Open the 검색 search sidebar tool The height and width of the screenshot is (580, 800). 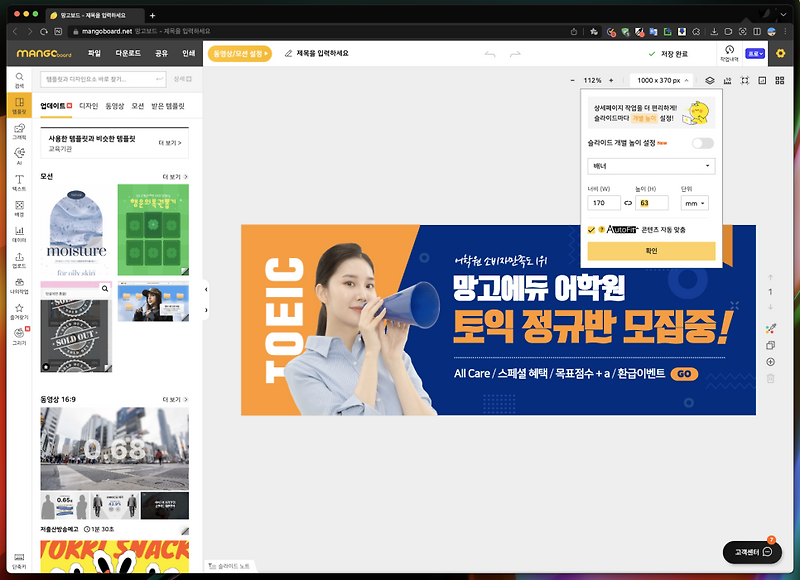[19, 80]
